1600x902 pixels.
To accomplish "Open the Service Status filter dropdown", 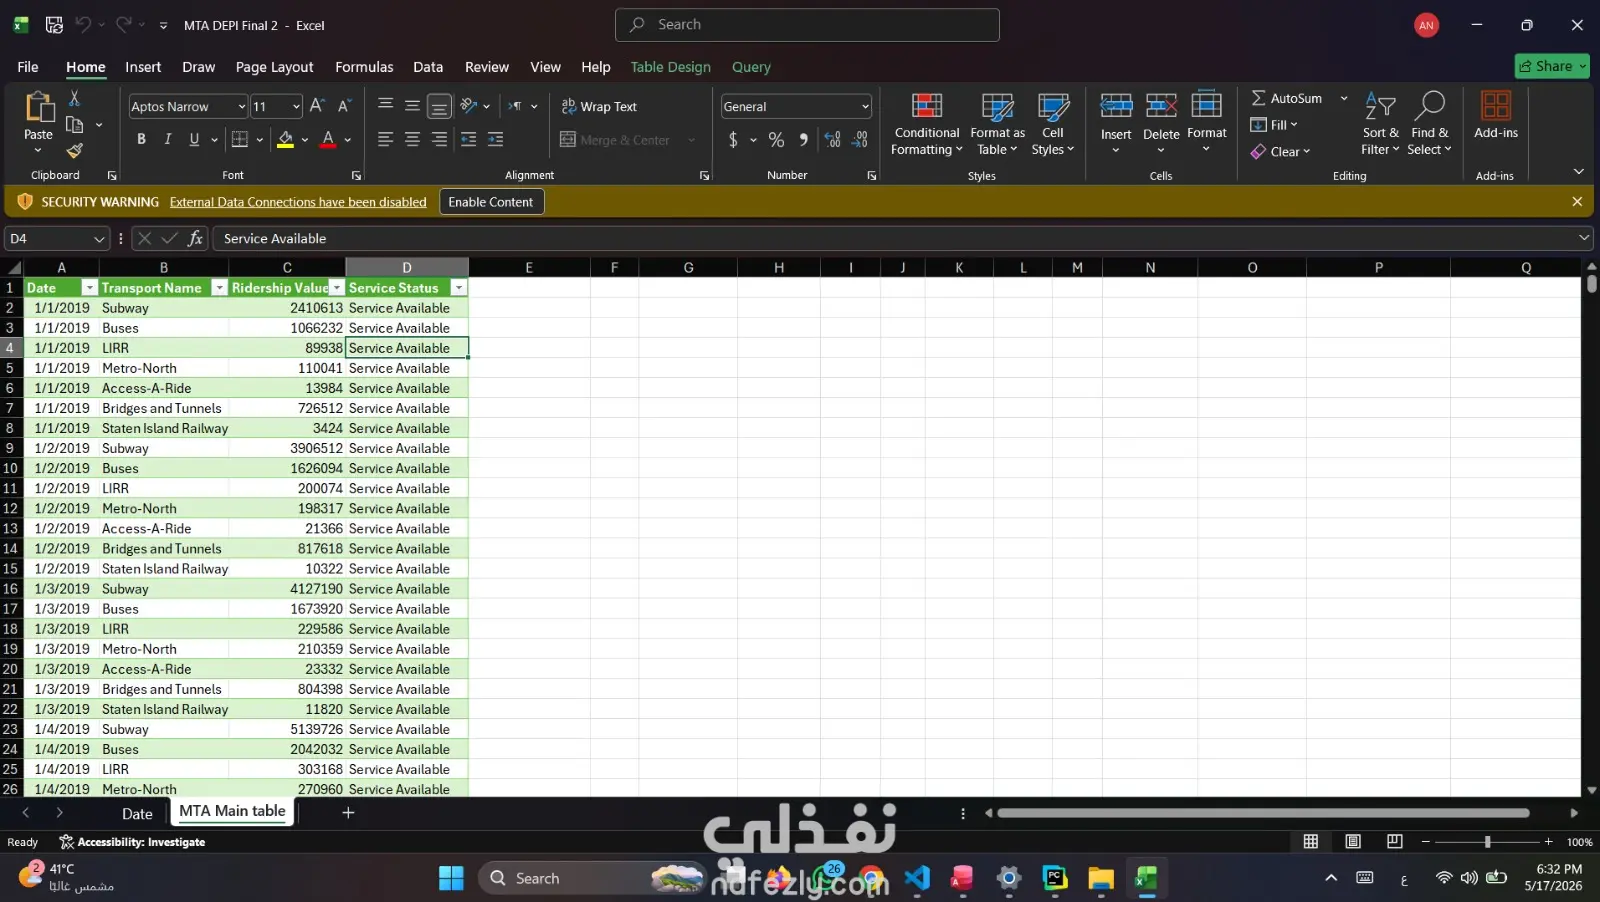I will pos(459,288).
